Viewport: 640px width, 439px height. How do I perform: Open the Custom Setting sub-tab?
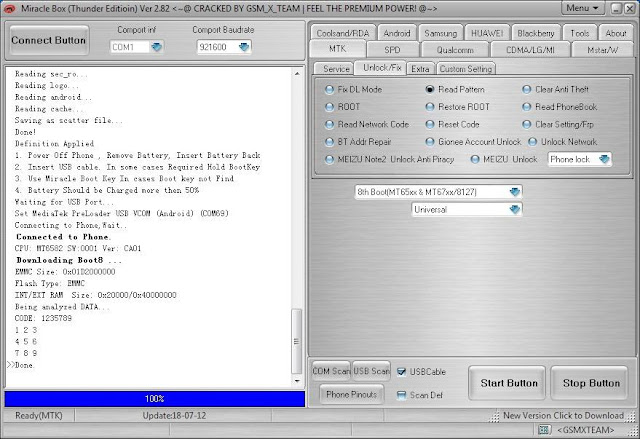point(466,69)
